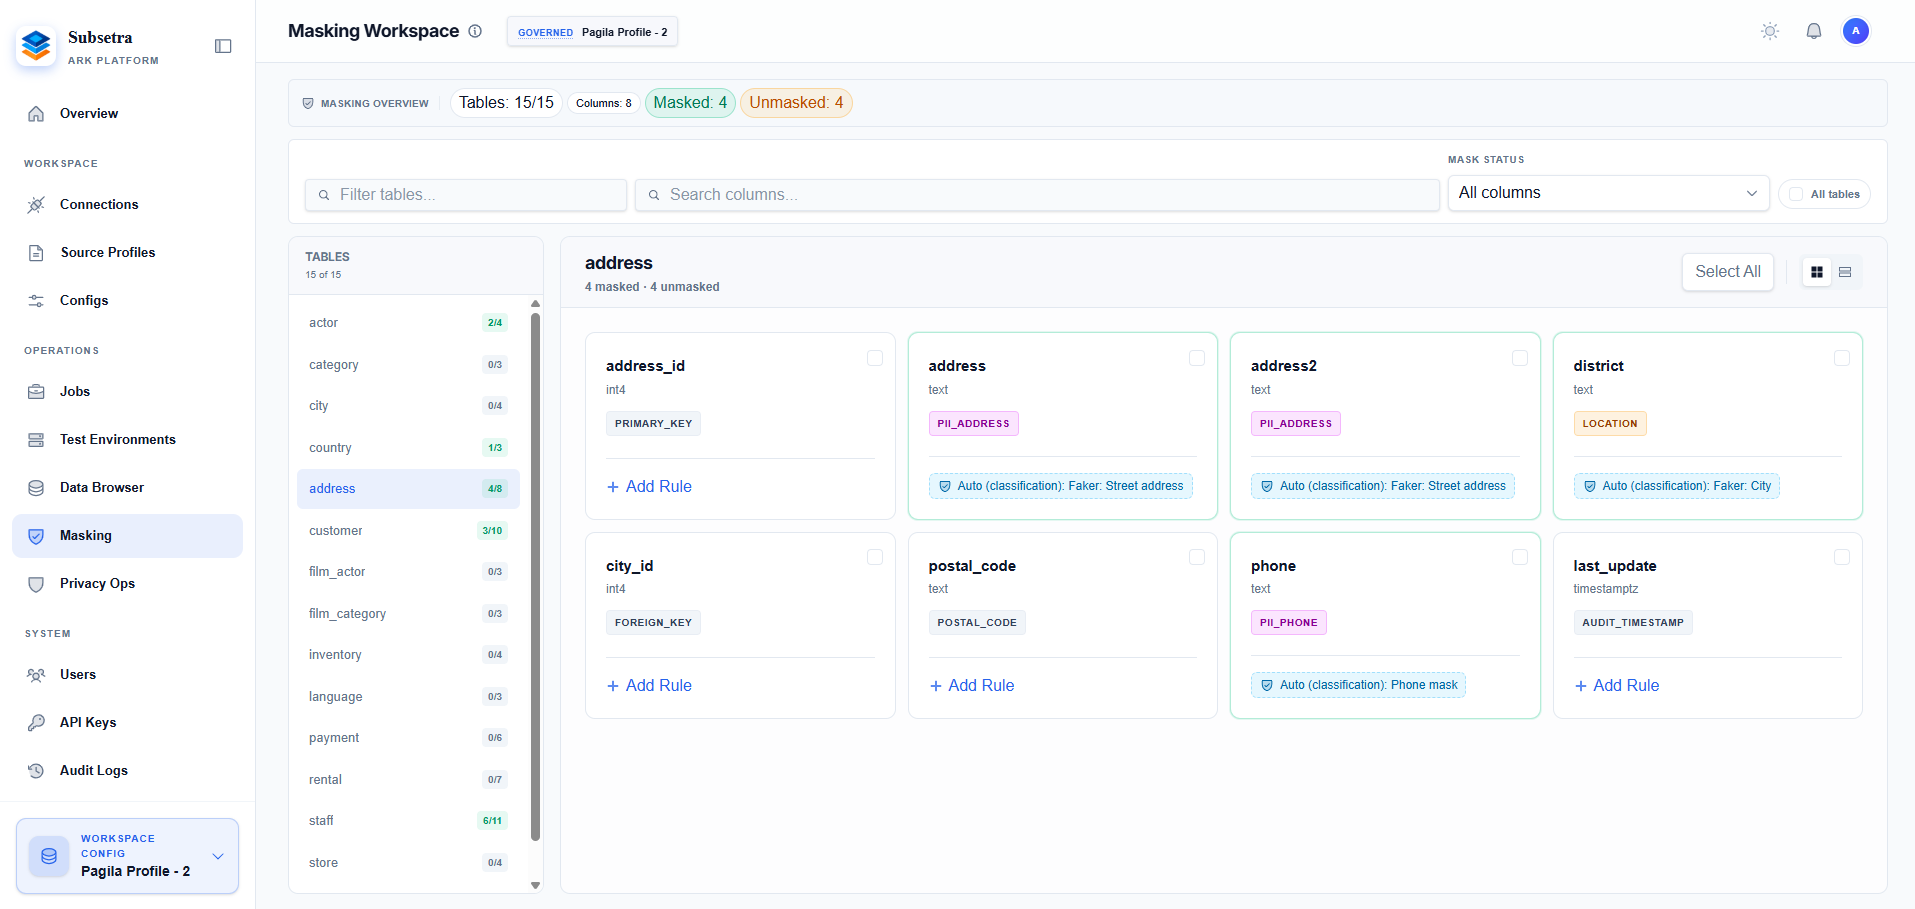Viewport: 1915px width, 909px height.
Task: Click the Subsetra logo icon
Action: [36, 46]
